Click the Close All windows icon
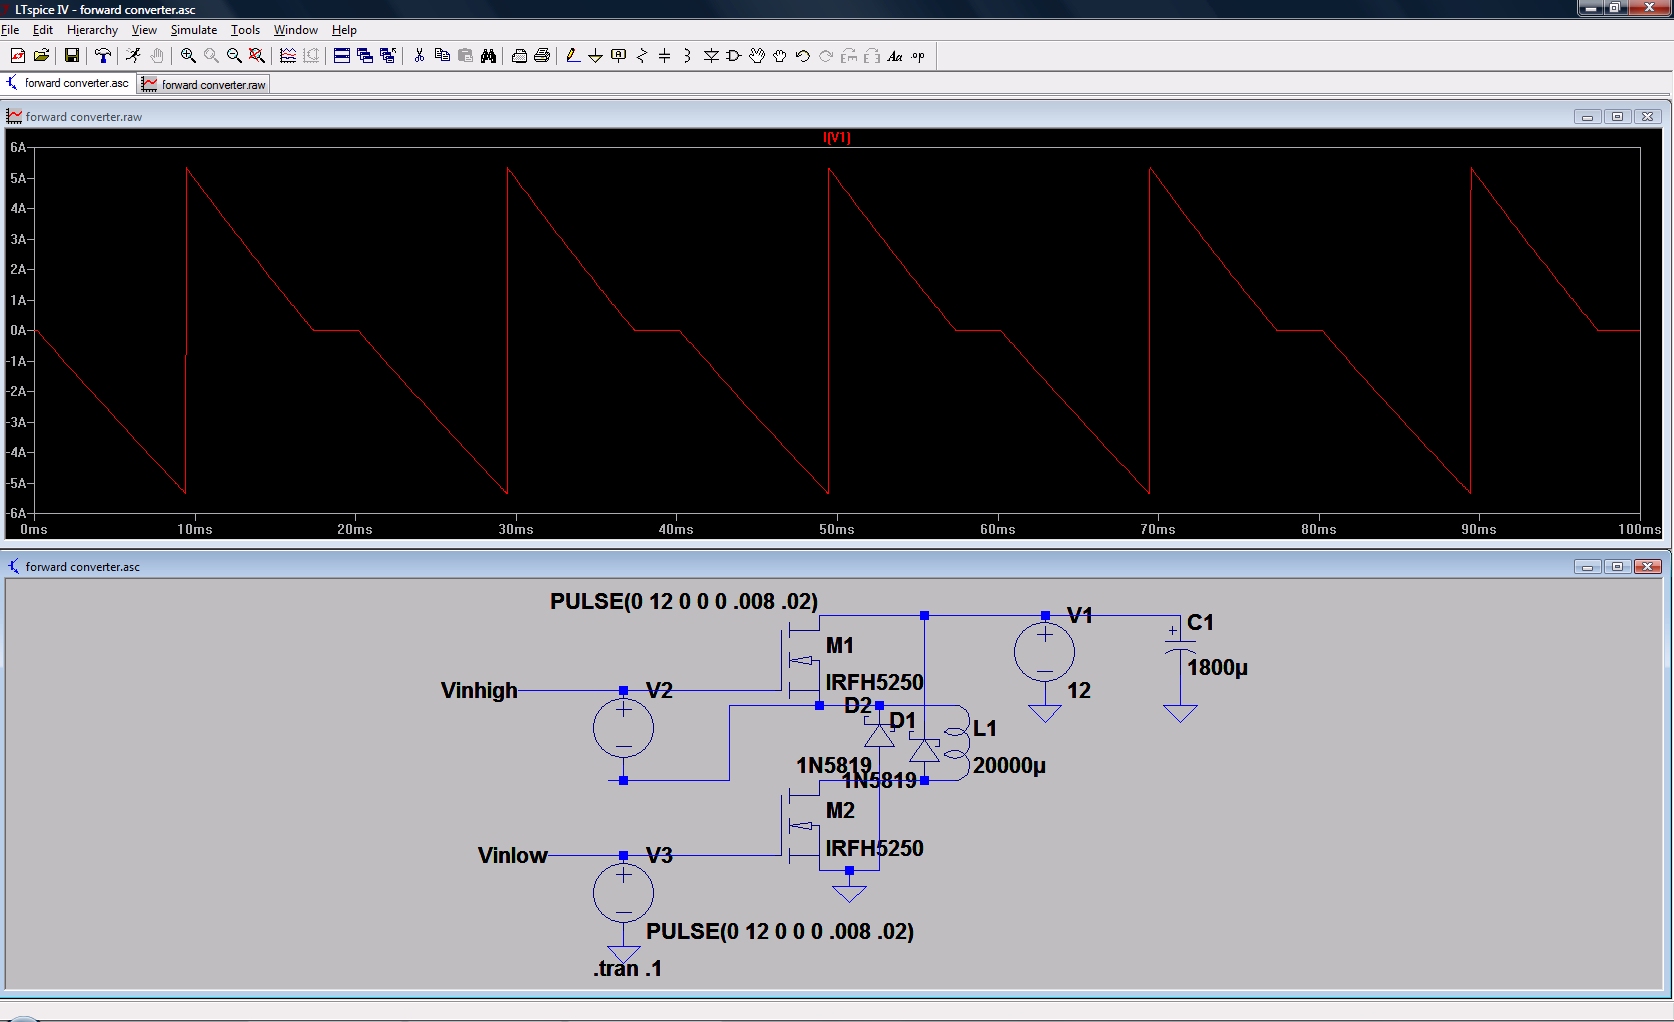Viewport: 1674px width, 1022px height. 388,56
